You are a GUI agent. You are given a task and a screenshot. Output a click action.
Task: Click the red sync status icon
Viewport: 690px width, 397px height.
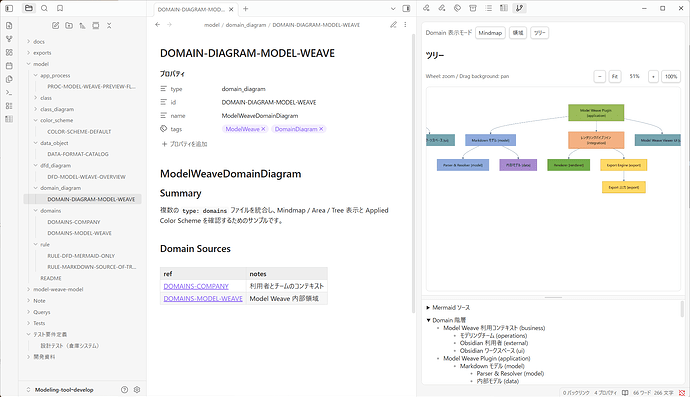pos(682,393)
